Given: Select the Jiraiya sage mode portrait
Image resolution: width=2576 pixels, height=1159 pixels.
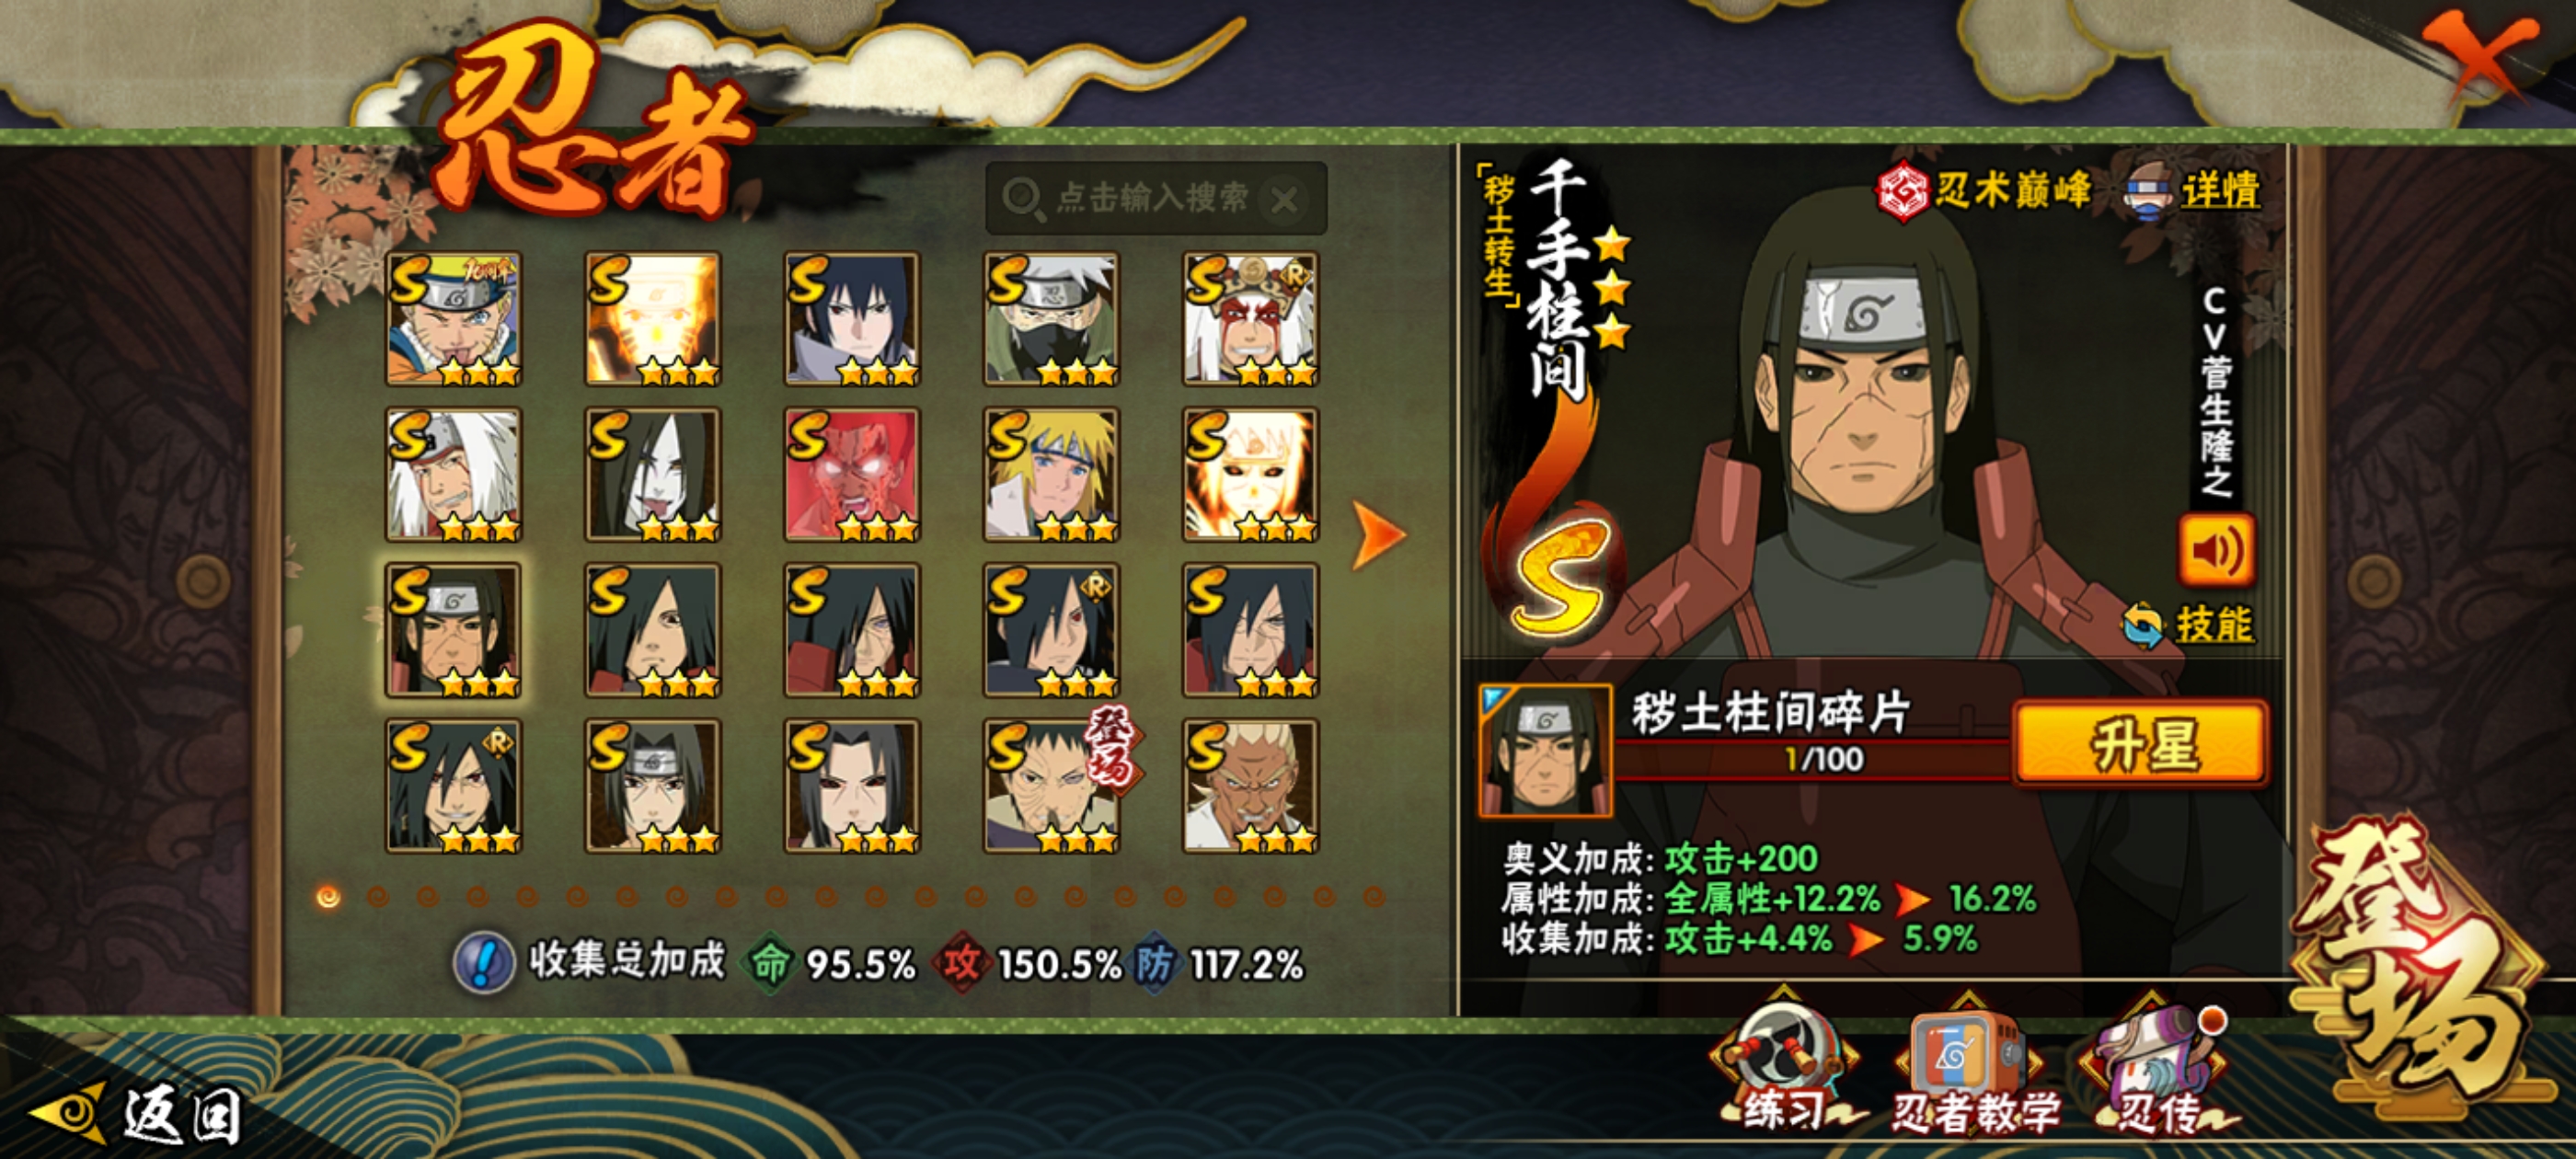Looking at the screenshot, I should click(1250, 318).
